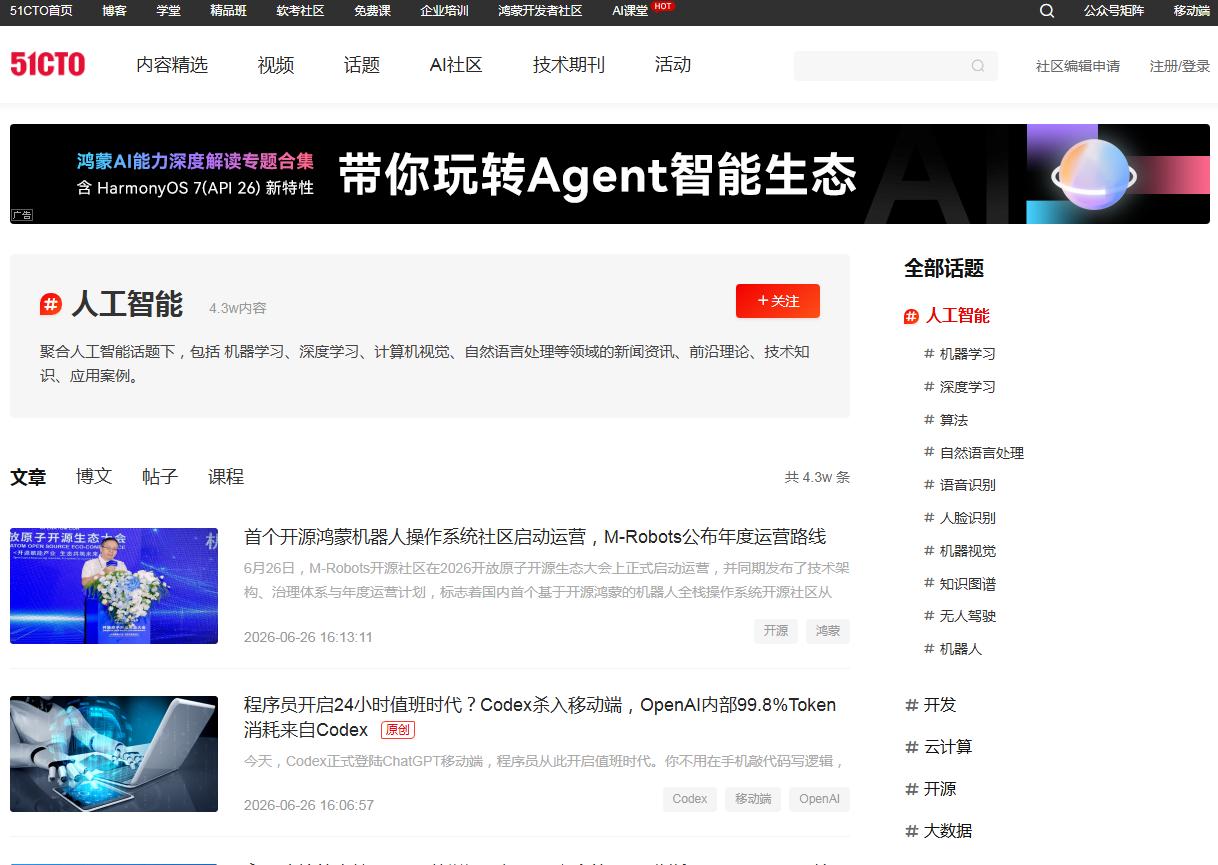Click 社区编辑申请 link

point(1078,66)
